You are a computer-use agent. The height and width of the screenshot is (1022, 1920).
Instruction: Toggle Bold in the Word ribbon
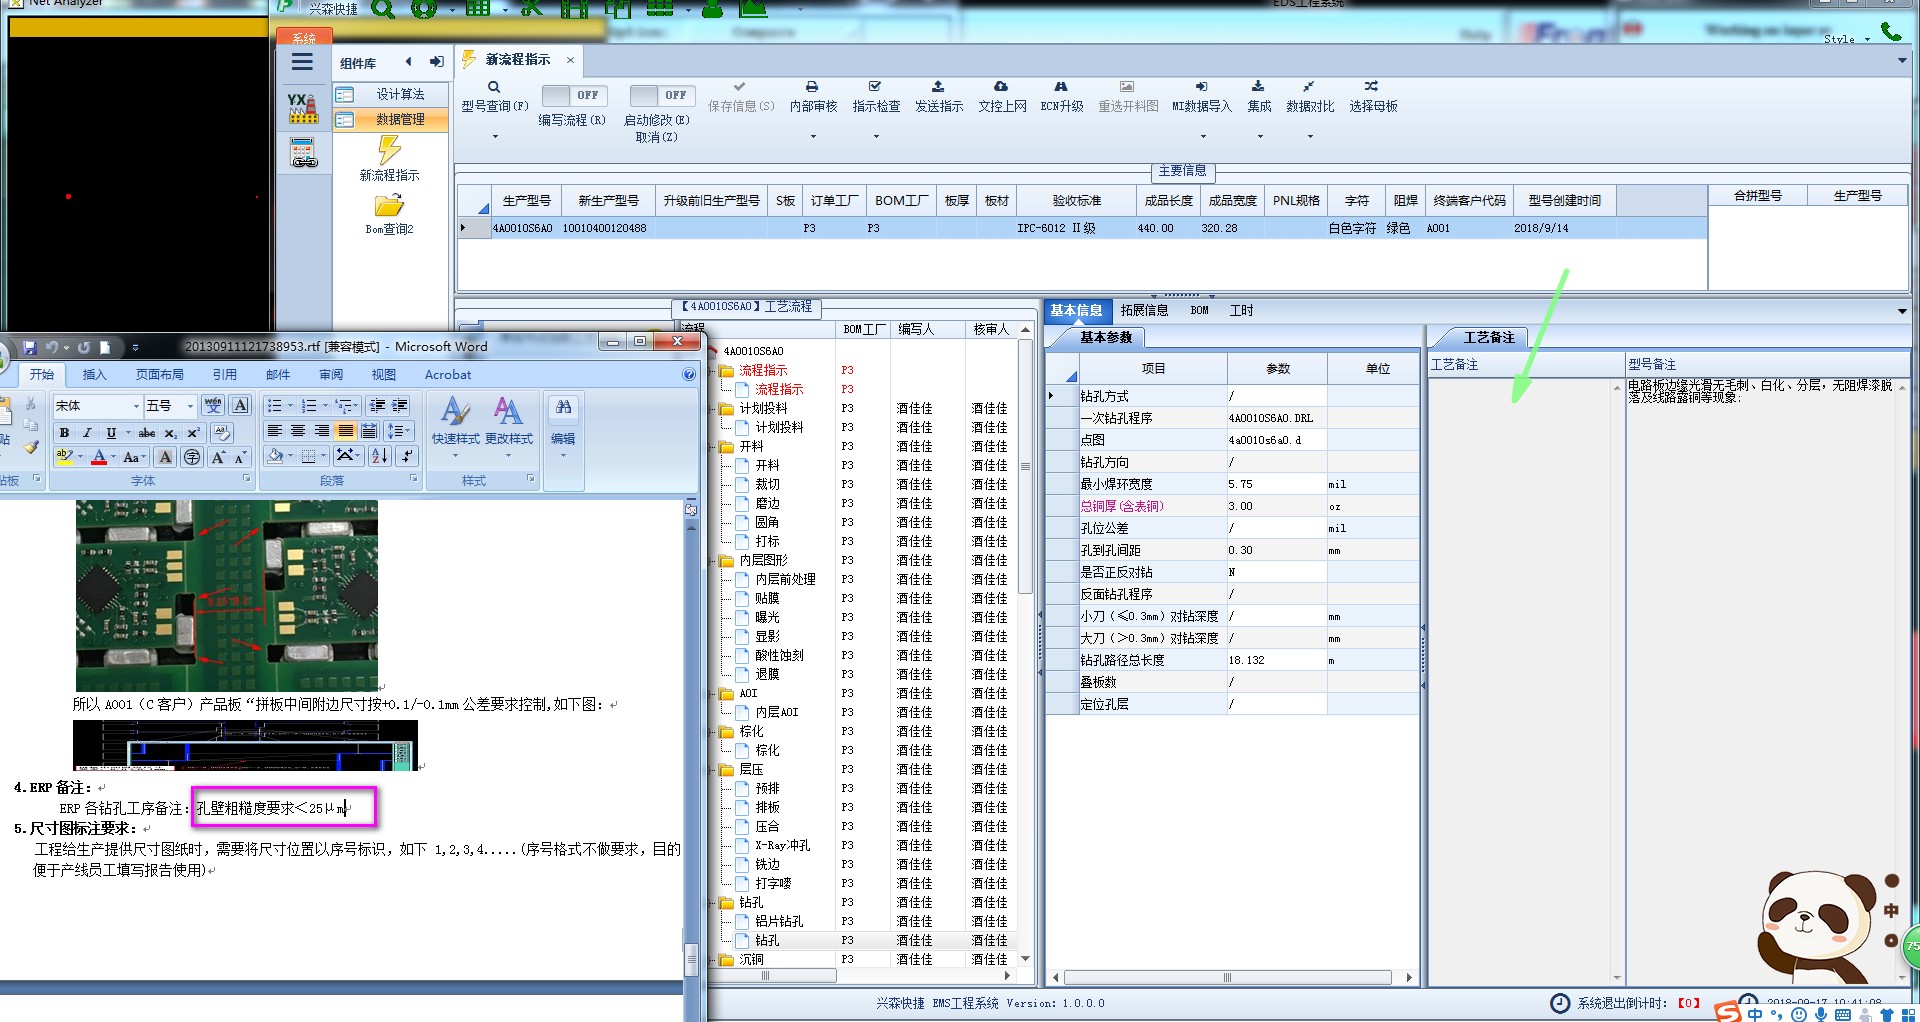[64, 433]
